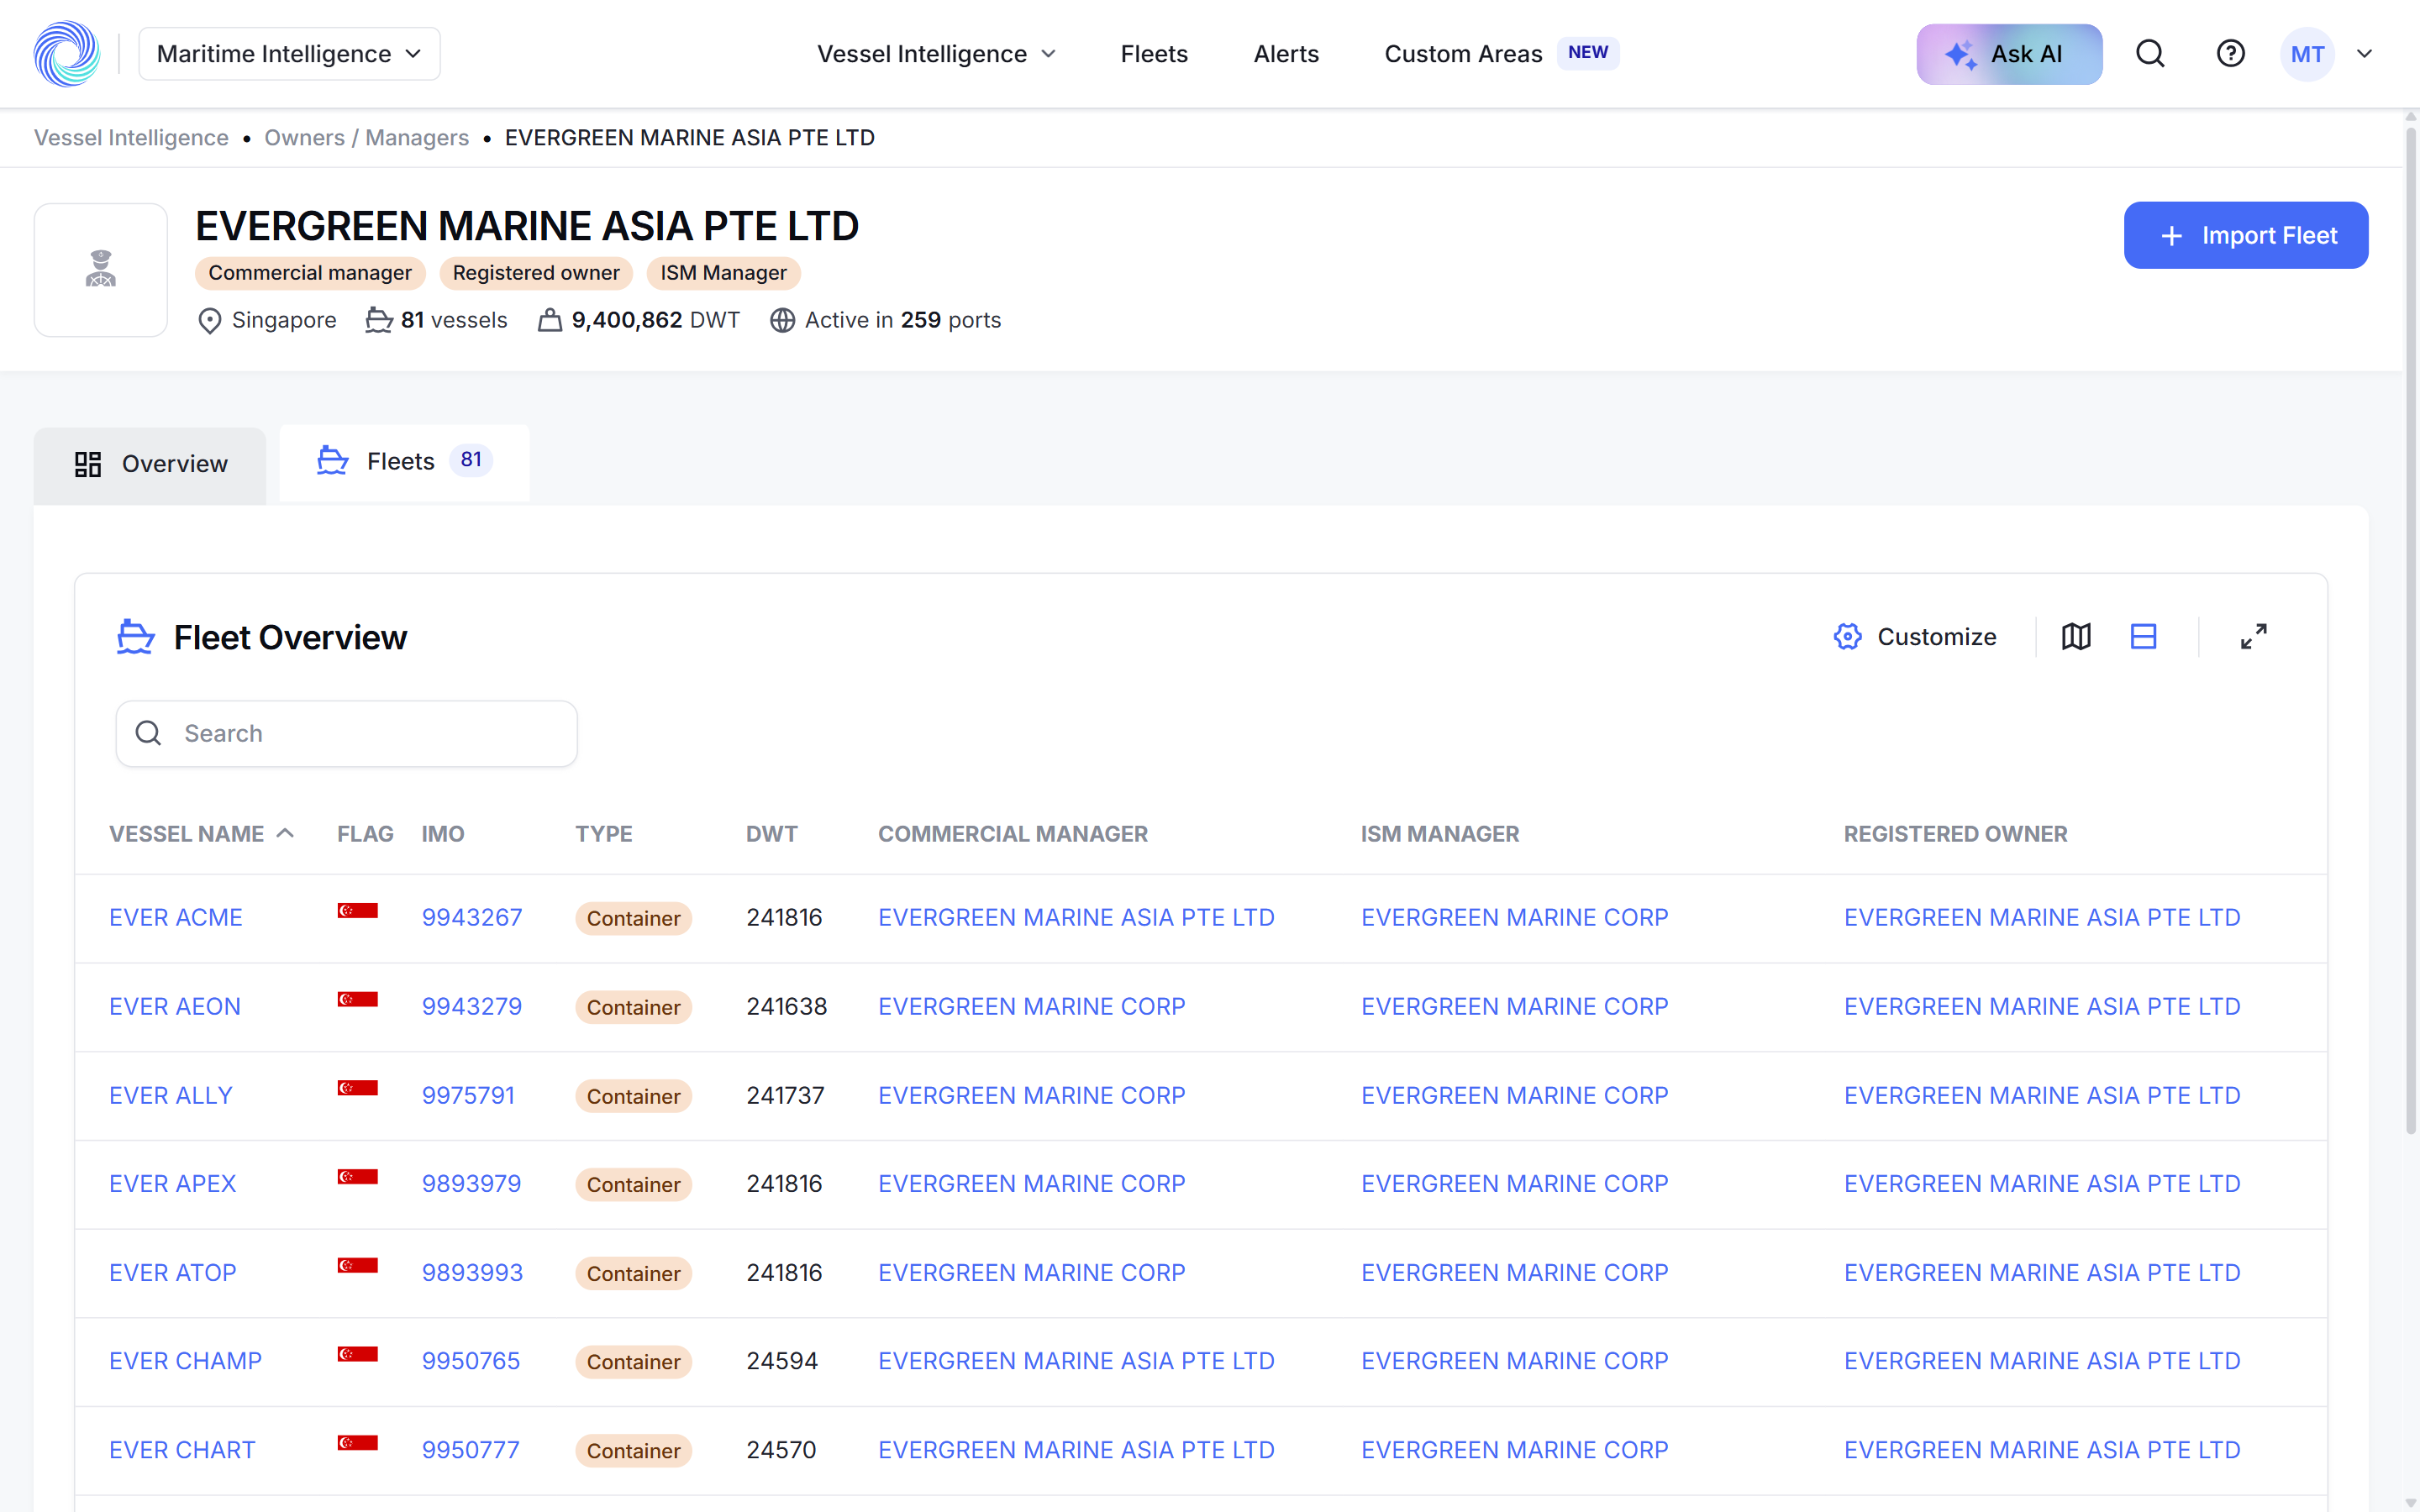
Task: Click DWT value 24594
Action: pyautogui.click(x=782, y=1360)
